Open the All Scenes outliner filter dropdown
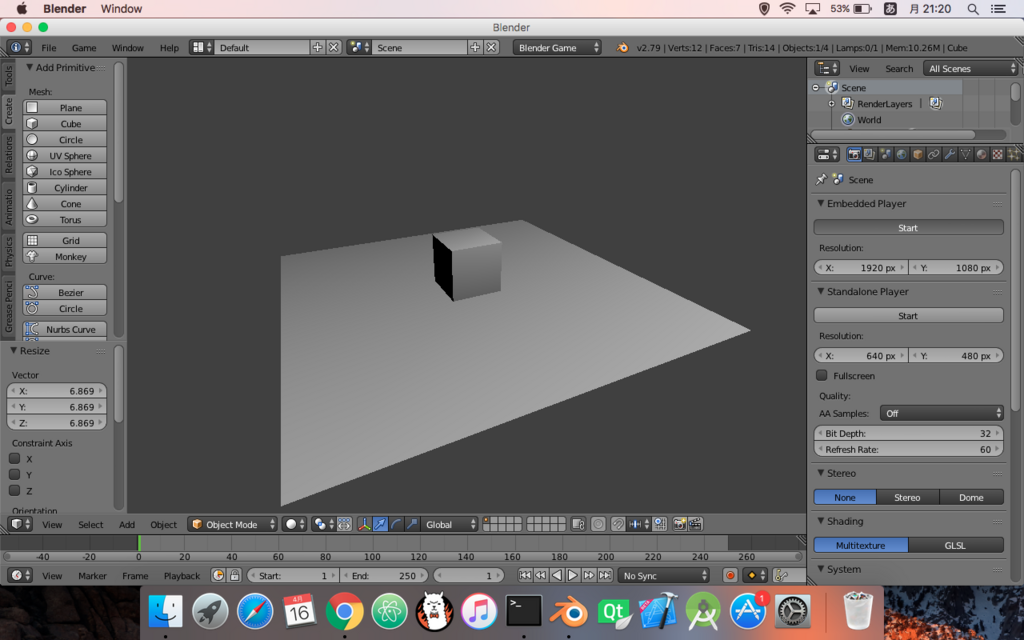The height and width of the screenshot is (640, 1024). pos(970,69)
